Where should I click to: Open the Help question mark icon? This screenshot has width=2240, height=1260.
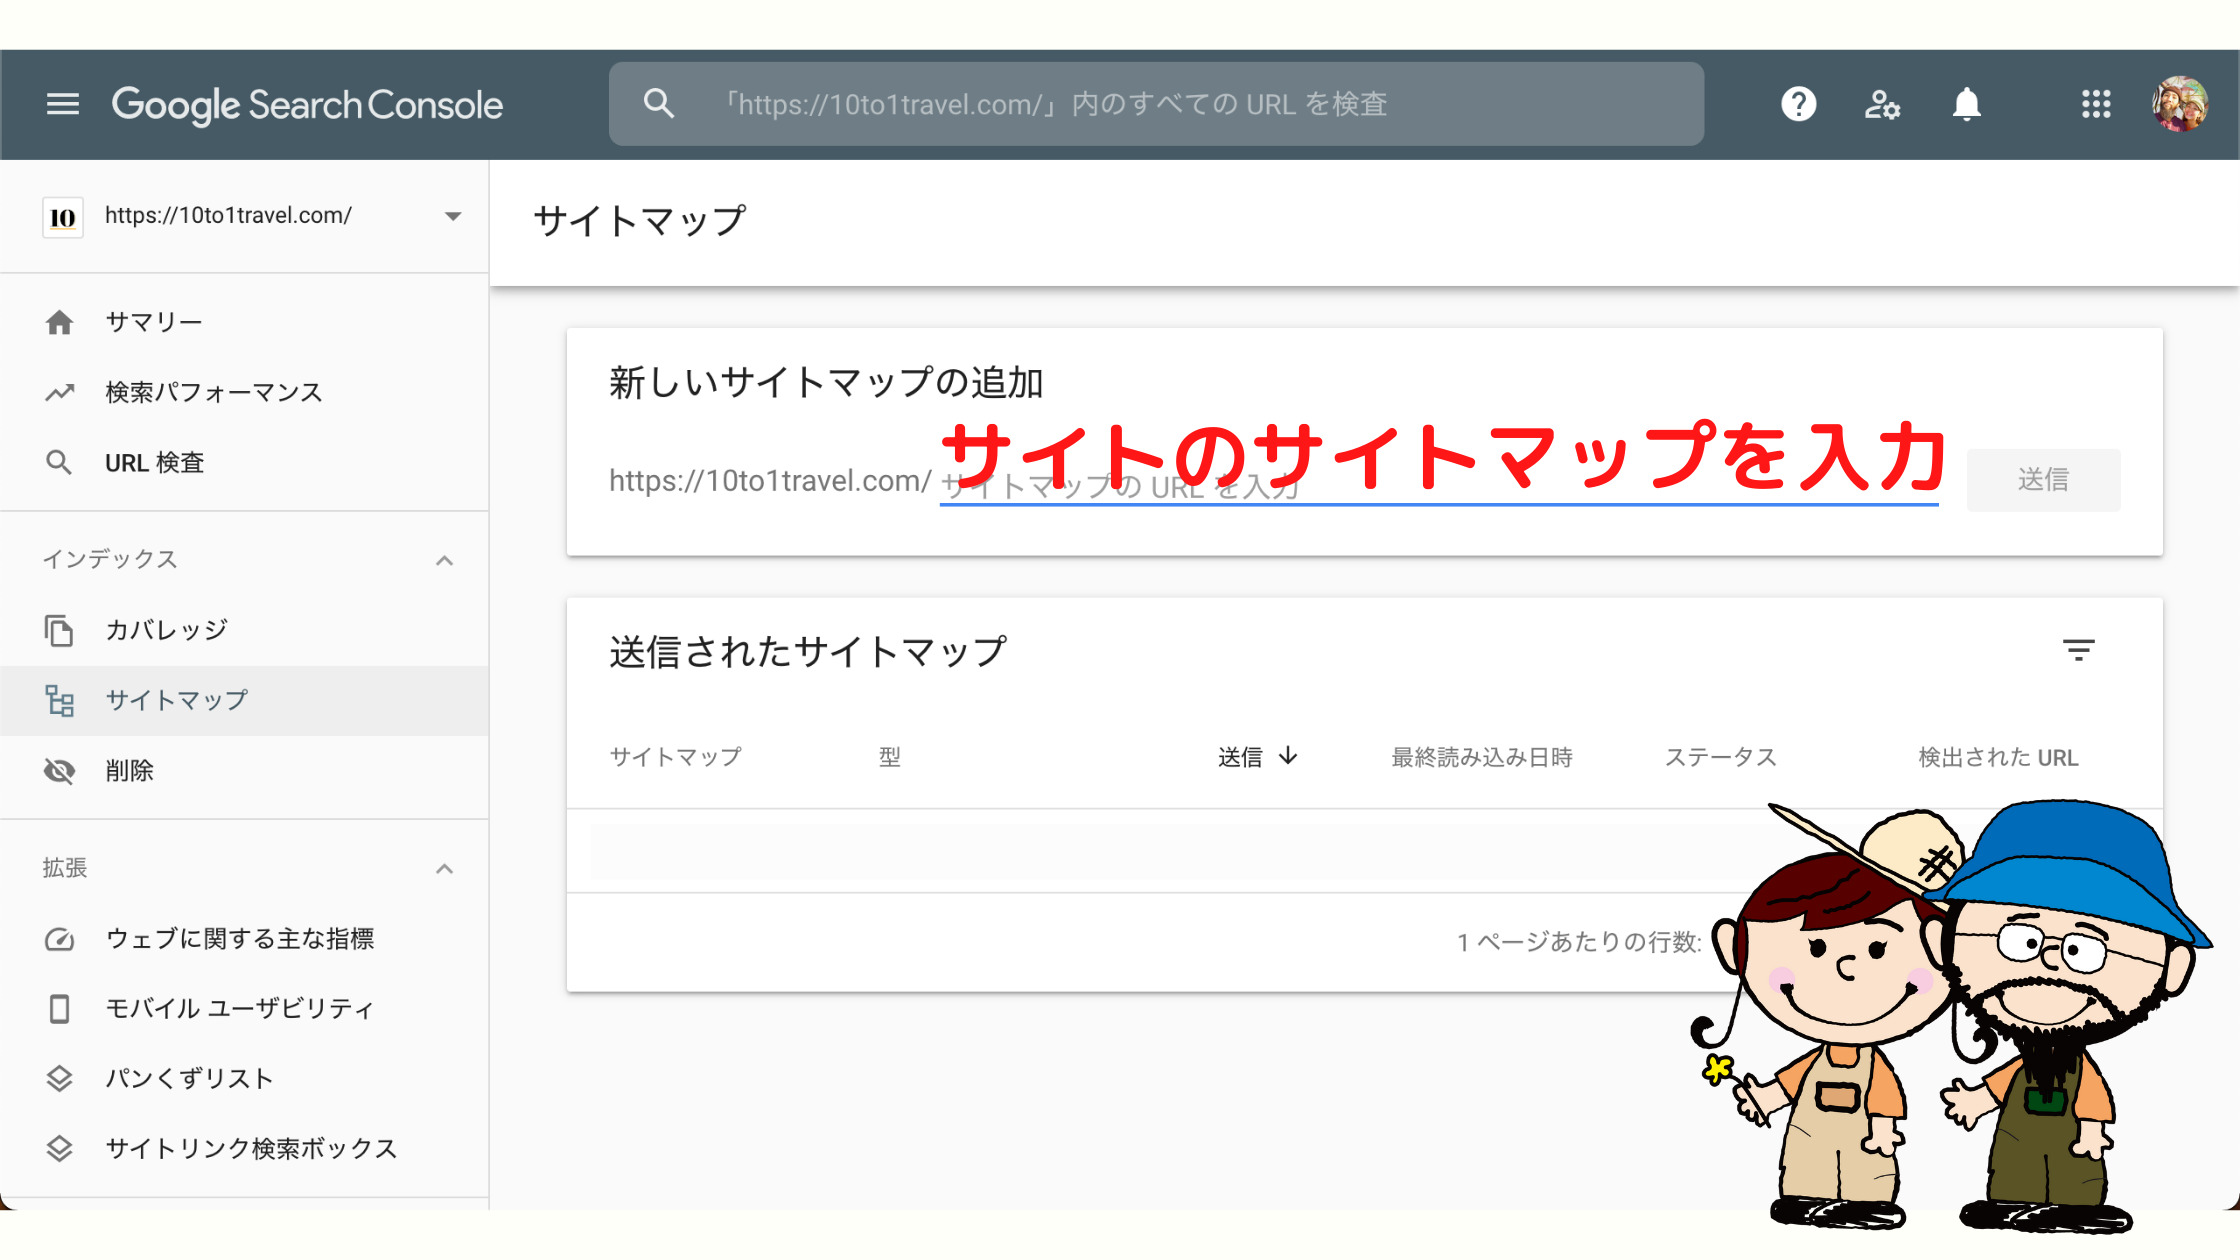(1798, 104)
